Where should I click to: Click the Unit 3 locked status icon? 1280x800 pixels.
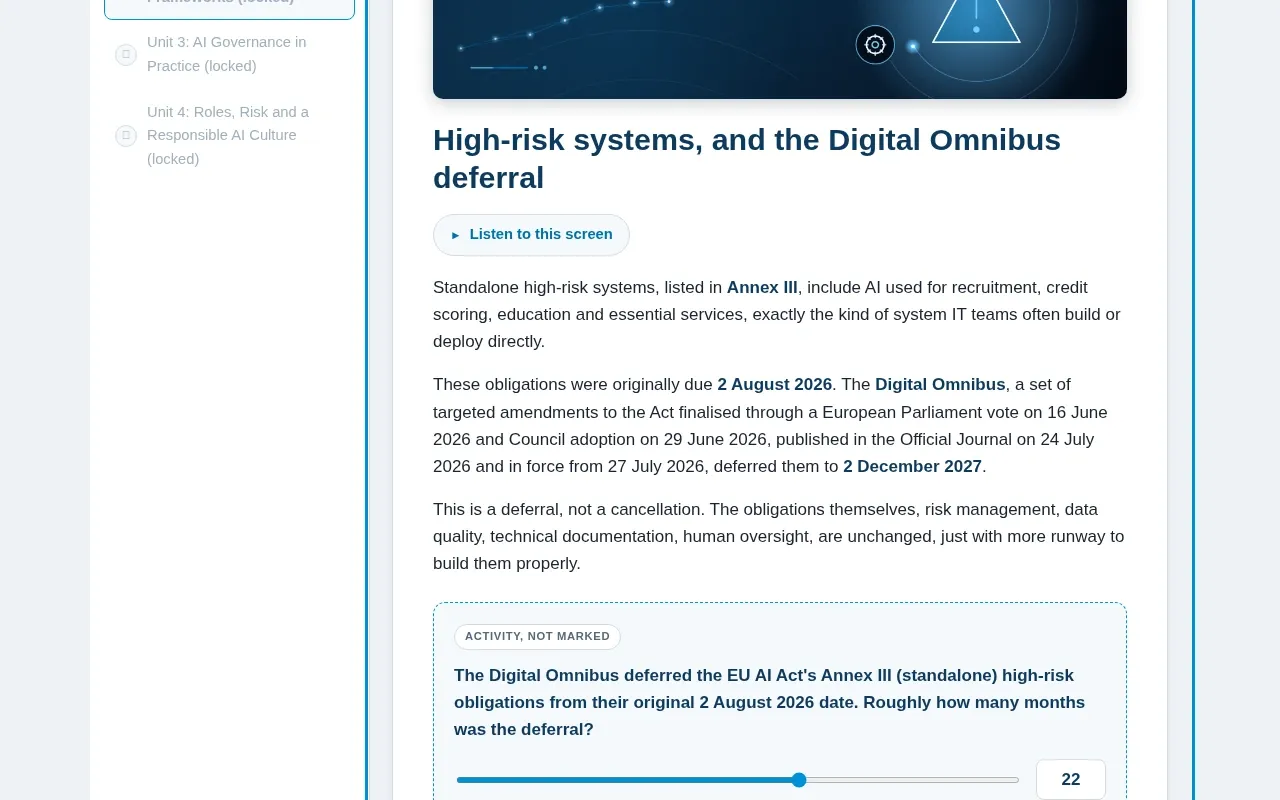126,55
